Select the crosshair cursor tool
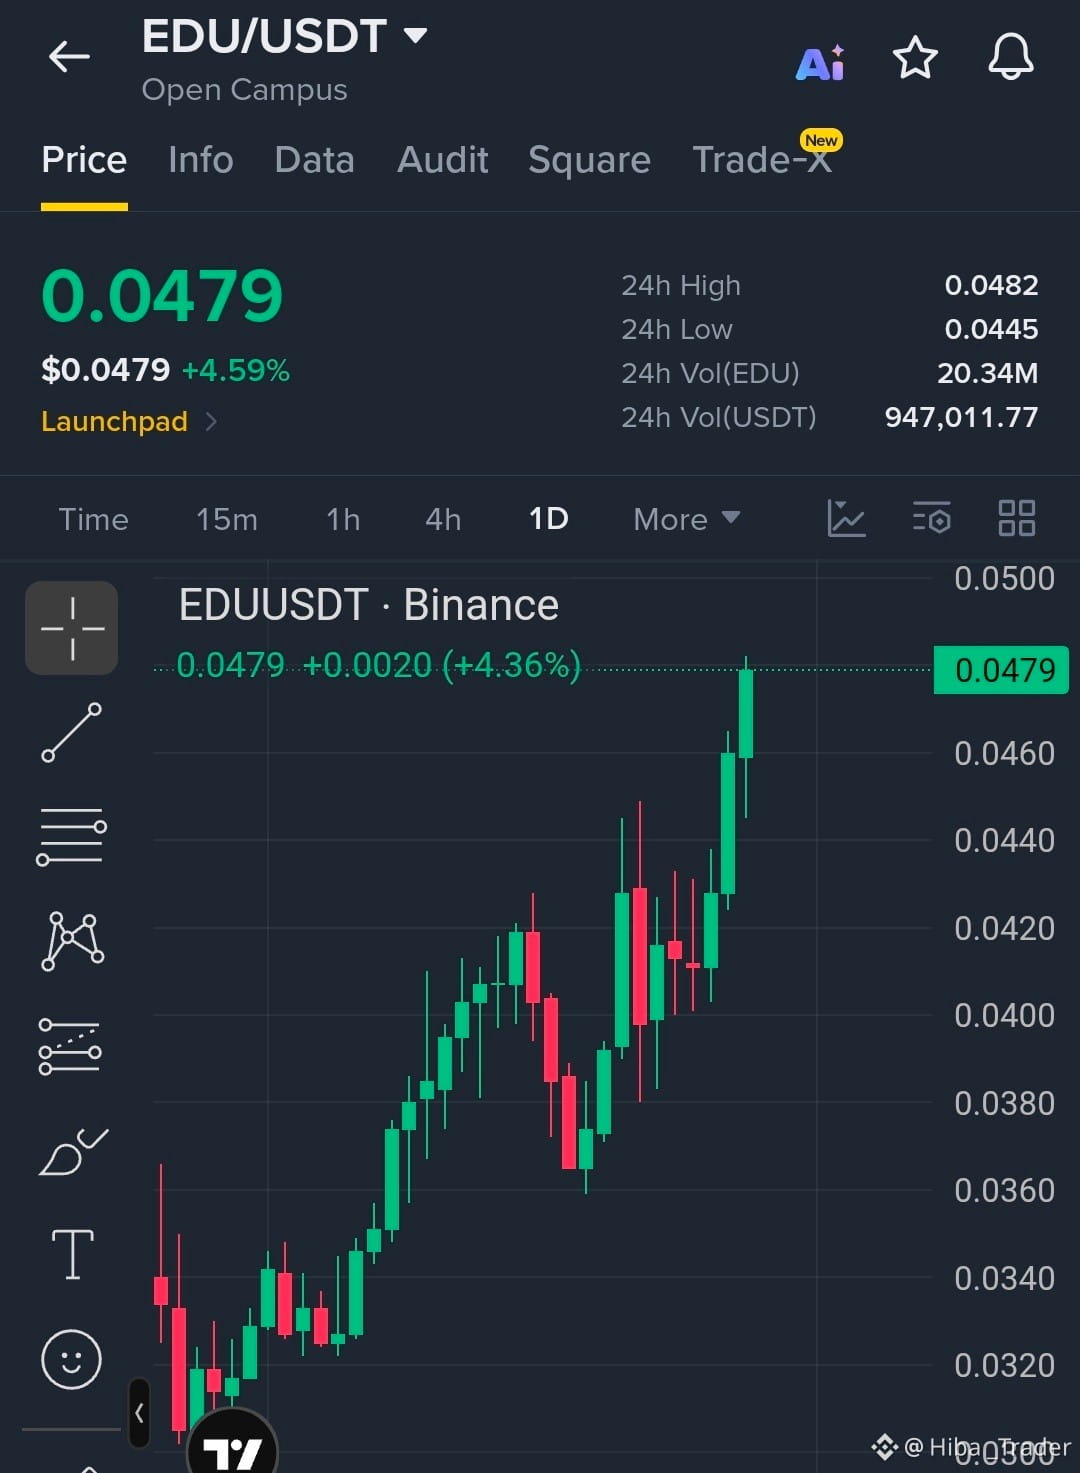 point(72,628)
